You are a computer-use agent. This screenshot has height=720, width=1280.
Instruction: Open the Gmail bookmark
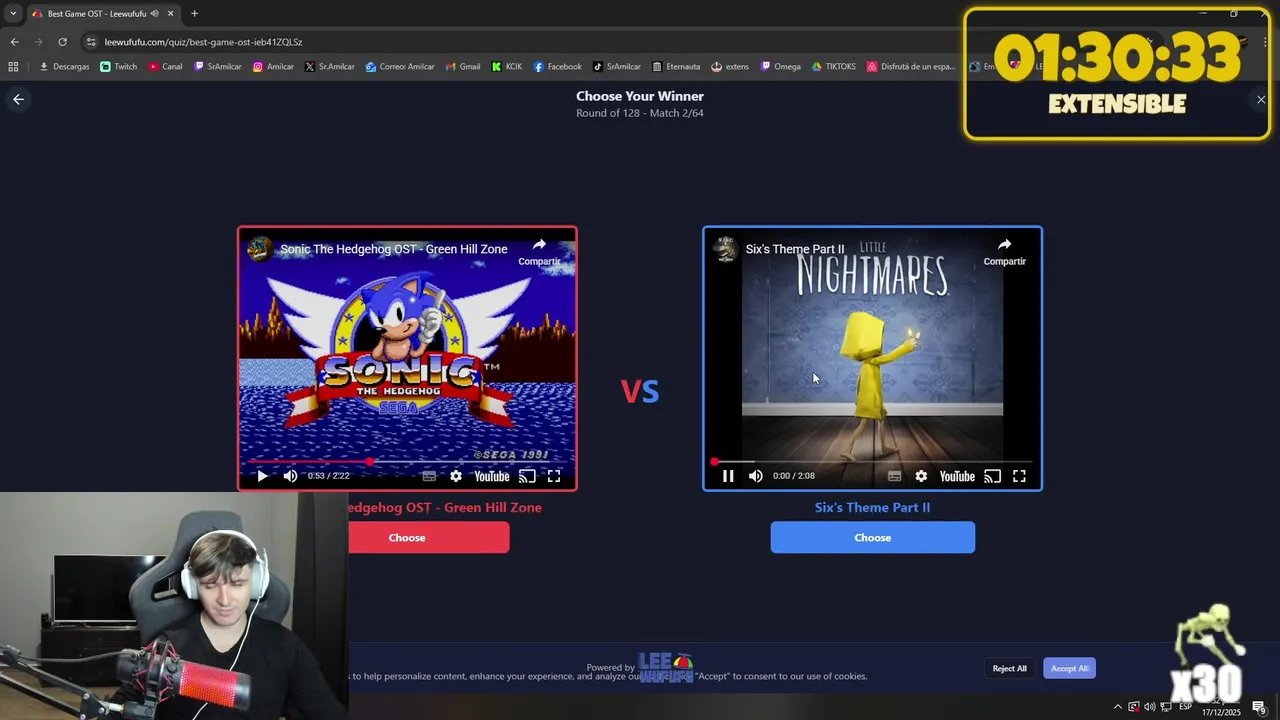pyautogui.click(x=462, y=67)
